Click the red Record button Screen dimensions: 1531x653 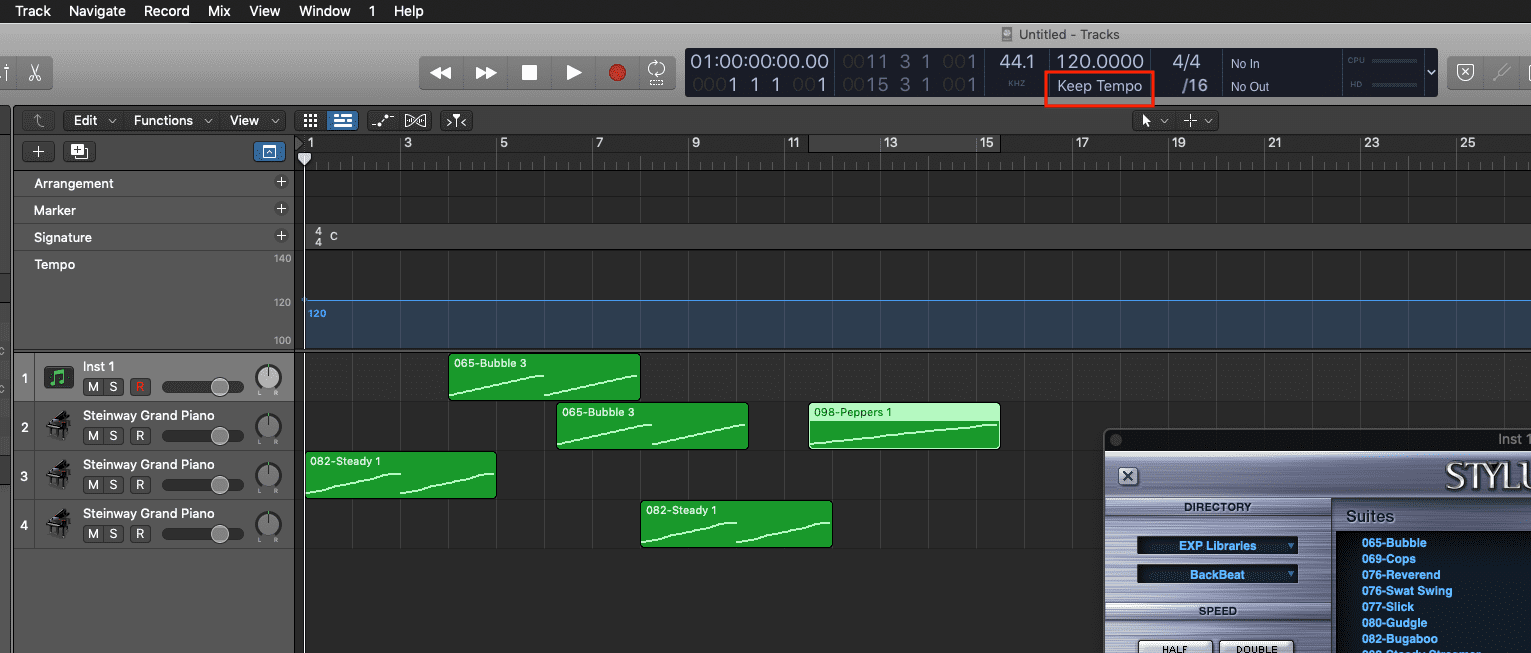(618, 72)
